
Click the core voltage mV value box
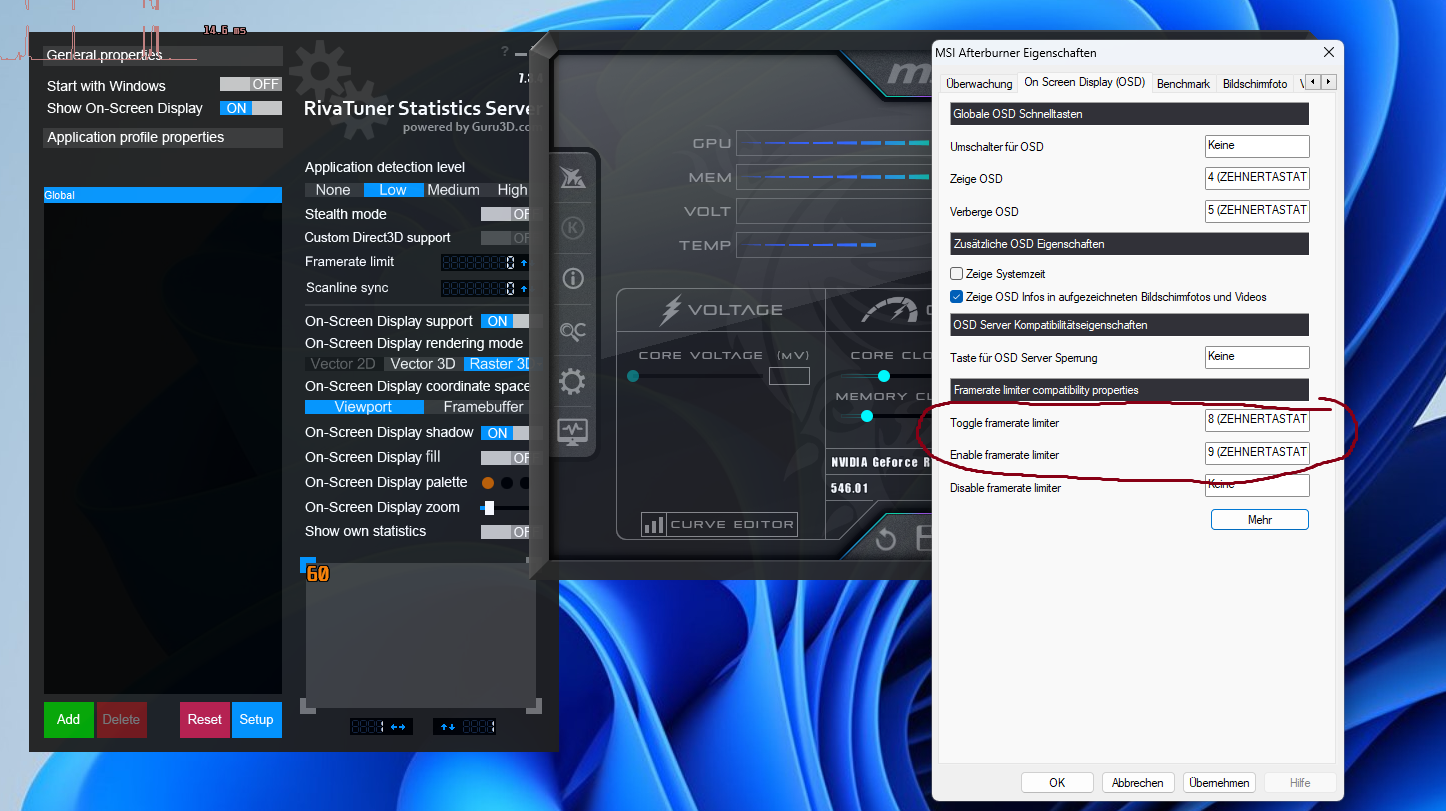pos(789,376)
